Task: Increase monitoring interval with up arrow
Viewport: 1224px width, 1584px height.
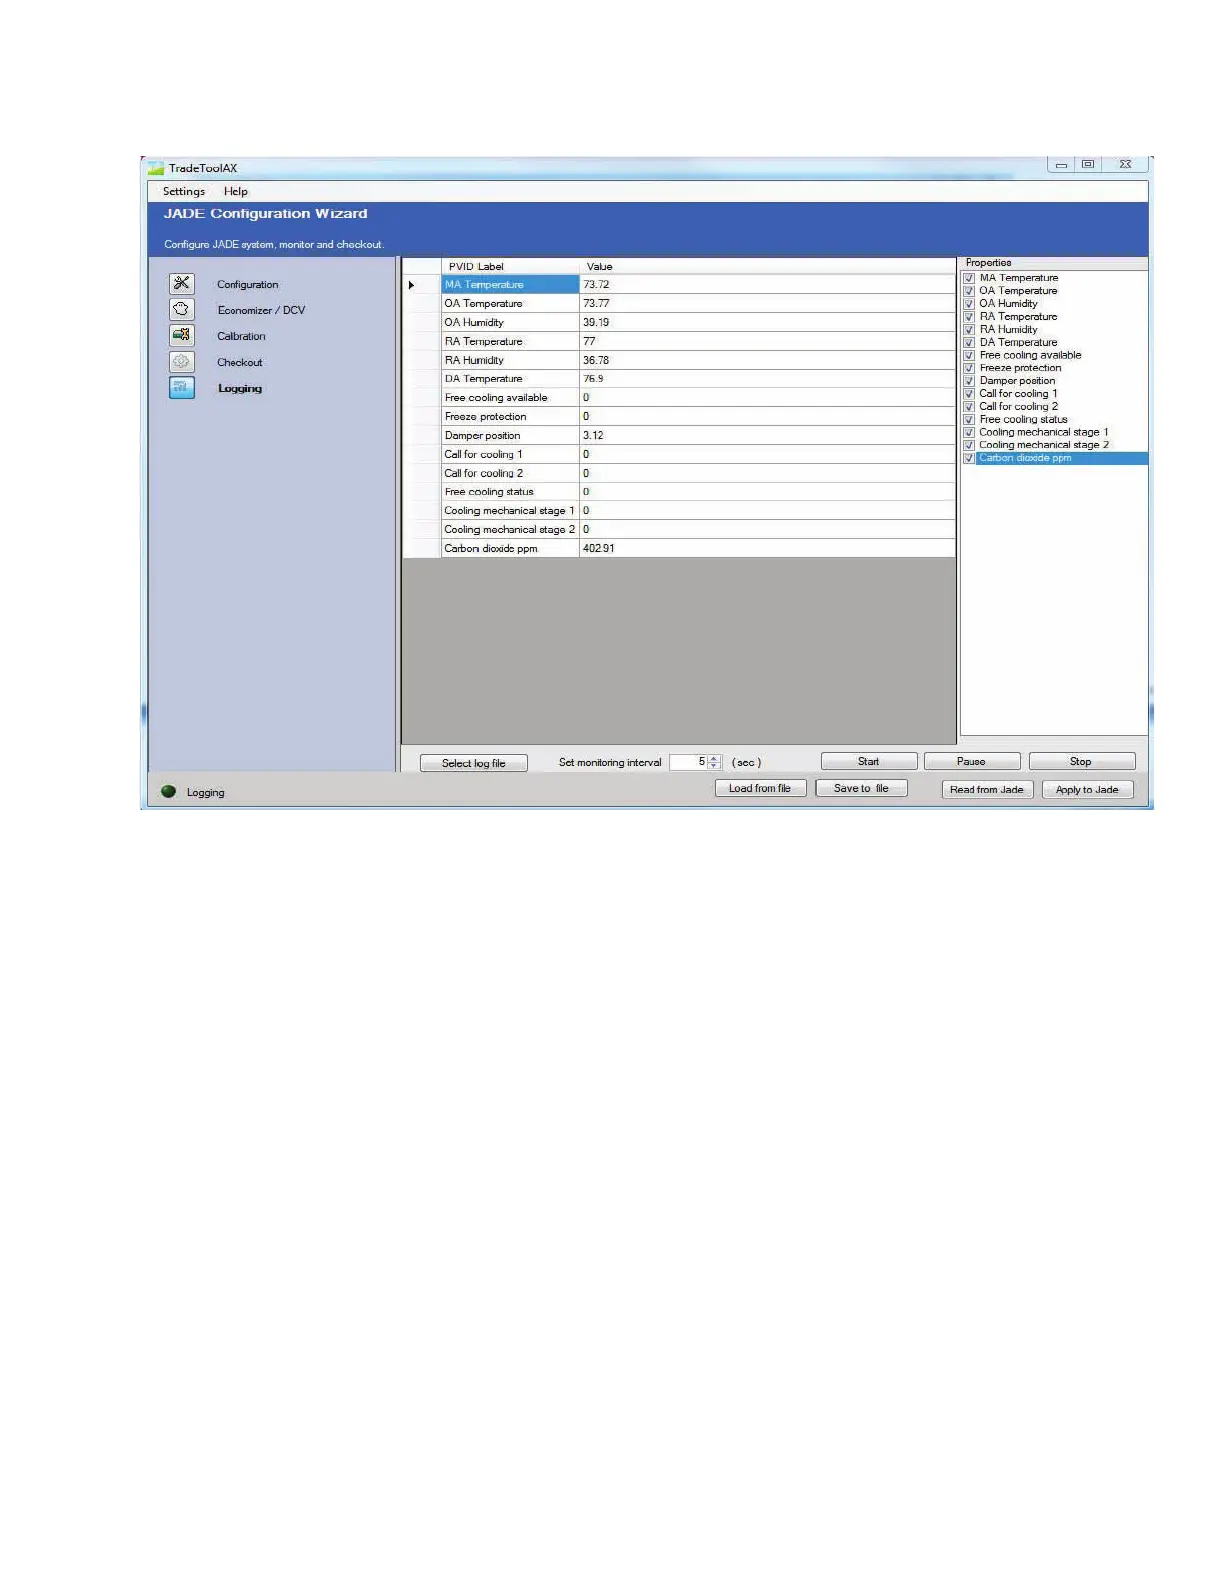Action: (714, 758)
